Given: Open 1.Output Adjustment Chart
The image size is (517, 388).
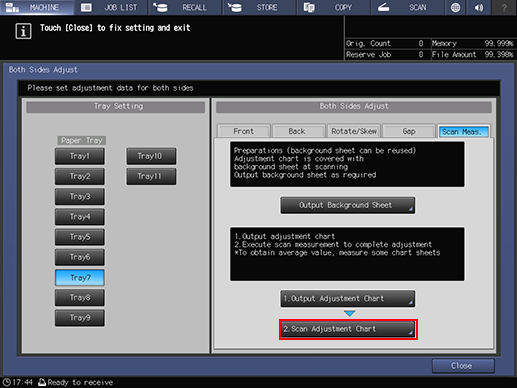Looking at the screenshot, I should click(x=348, y=298).
